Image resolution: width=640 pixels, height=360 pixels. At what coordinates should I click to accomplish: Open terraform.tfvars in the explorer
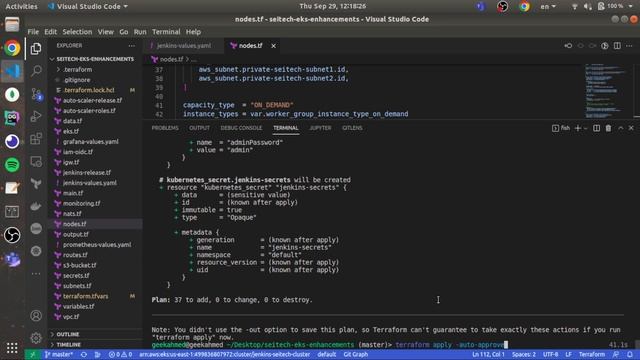(x=86, y=296)
